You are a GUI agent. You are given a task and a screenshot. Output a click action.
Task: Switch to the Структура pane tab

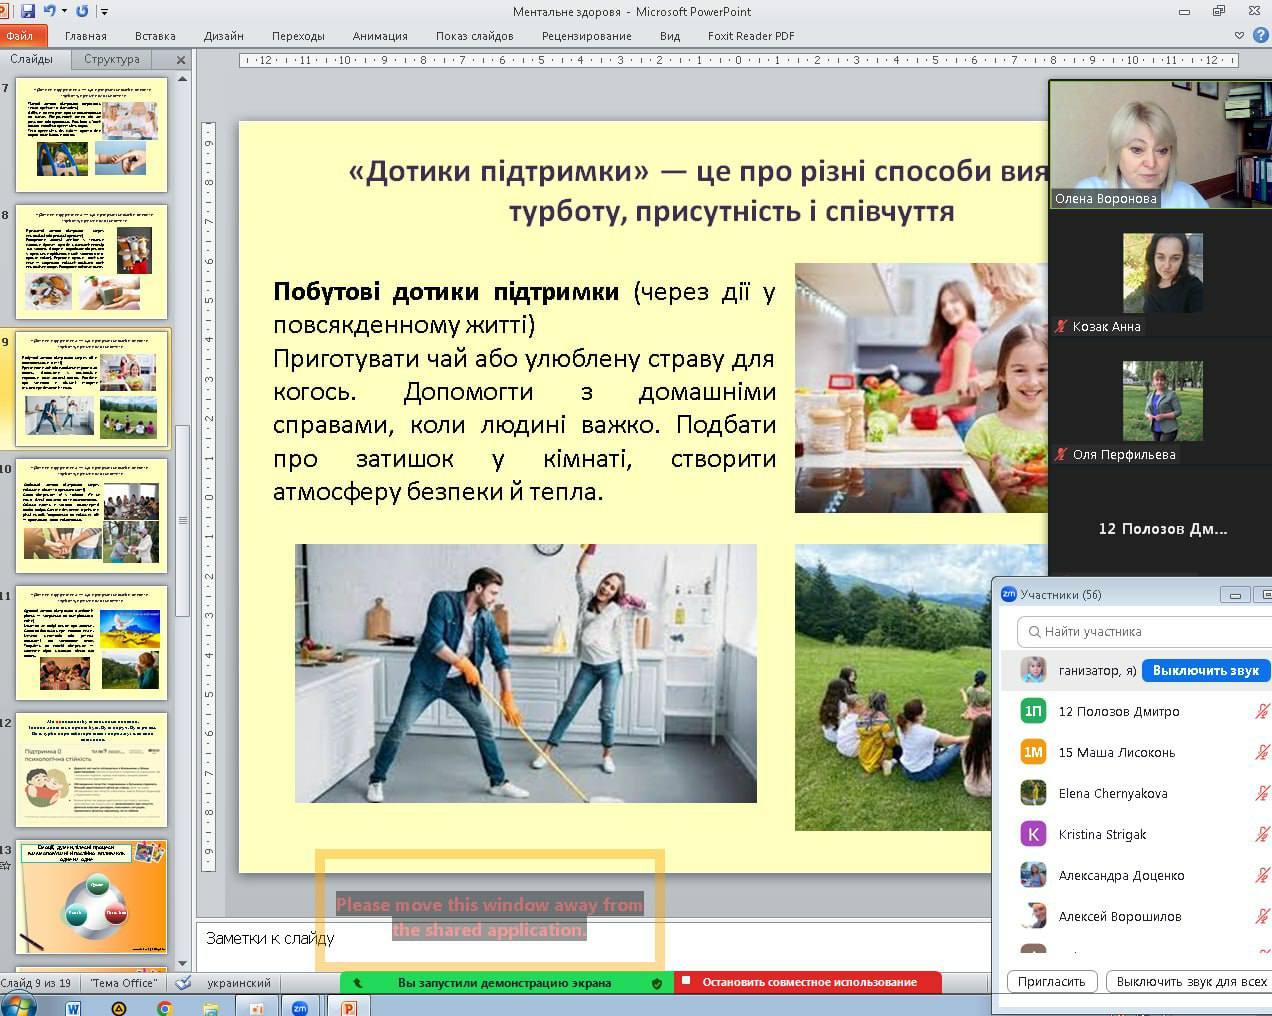pyautogui.click(x=112, y=59)
